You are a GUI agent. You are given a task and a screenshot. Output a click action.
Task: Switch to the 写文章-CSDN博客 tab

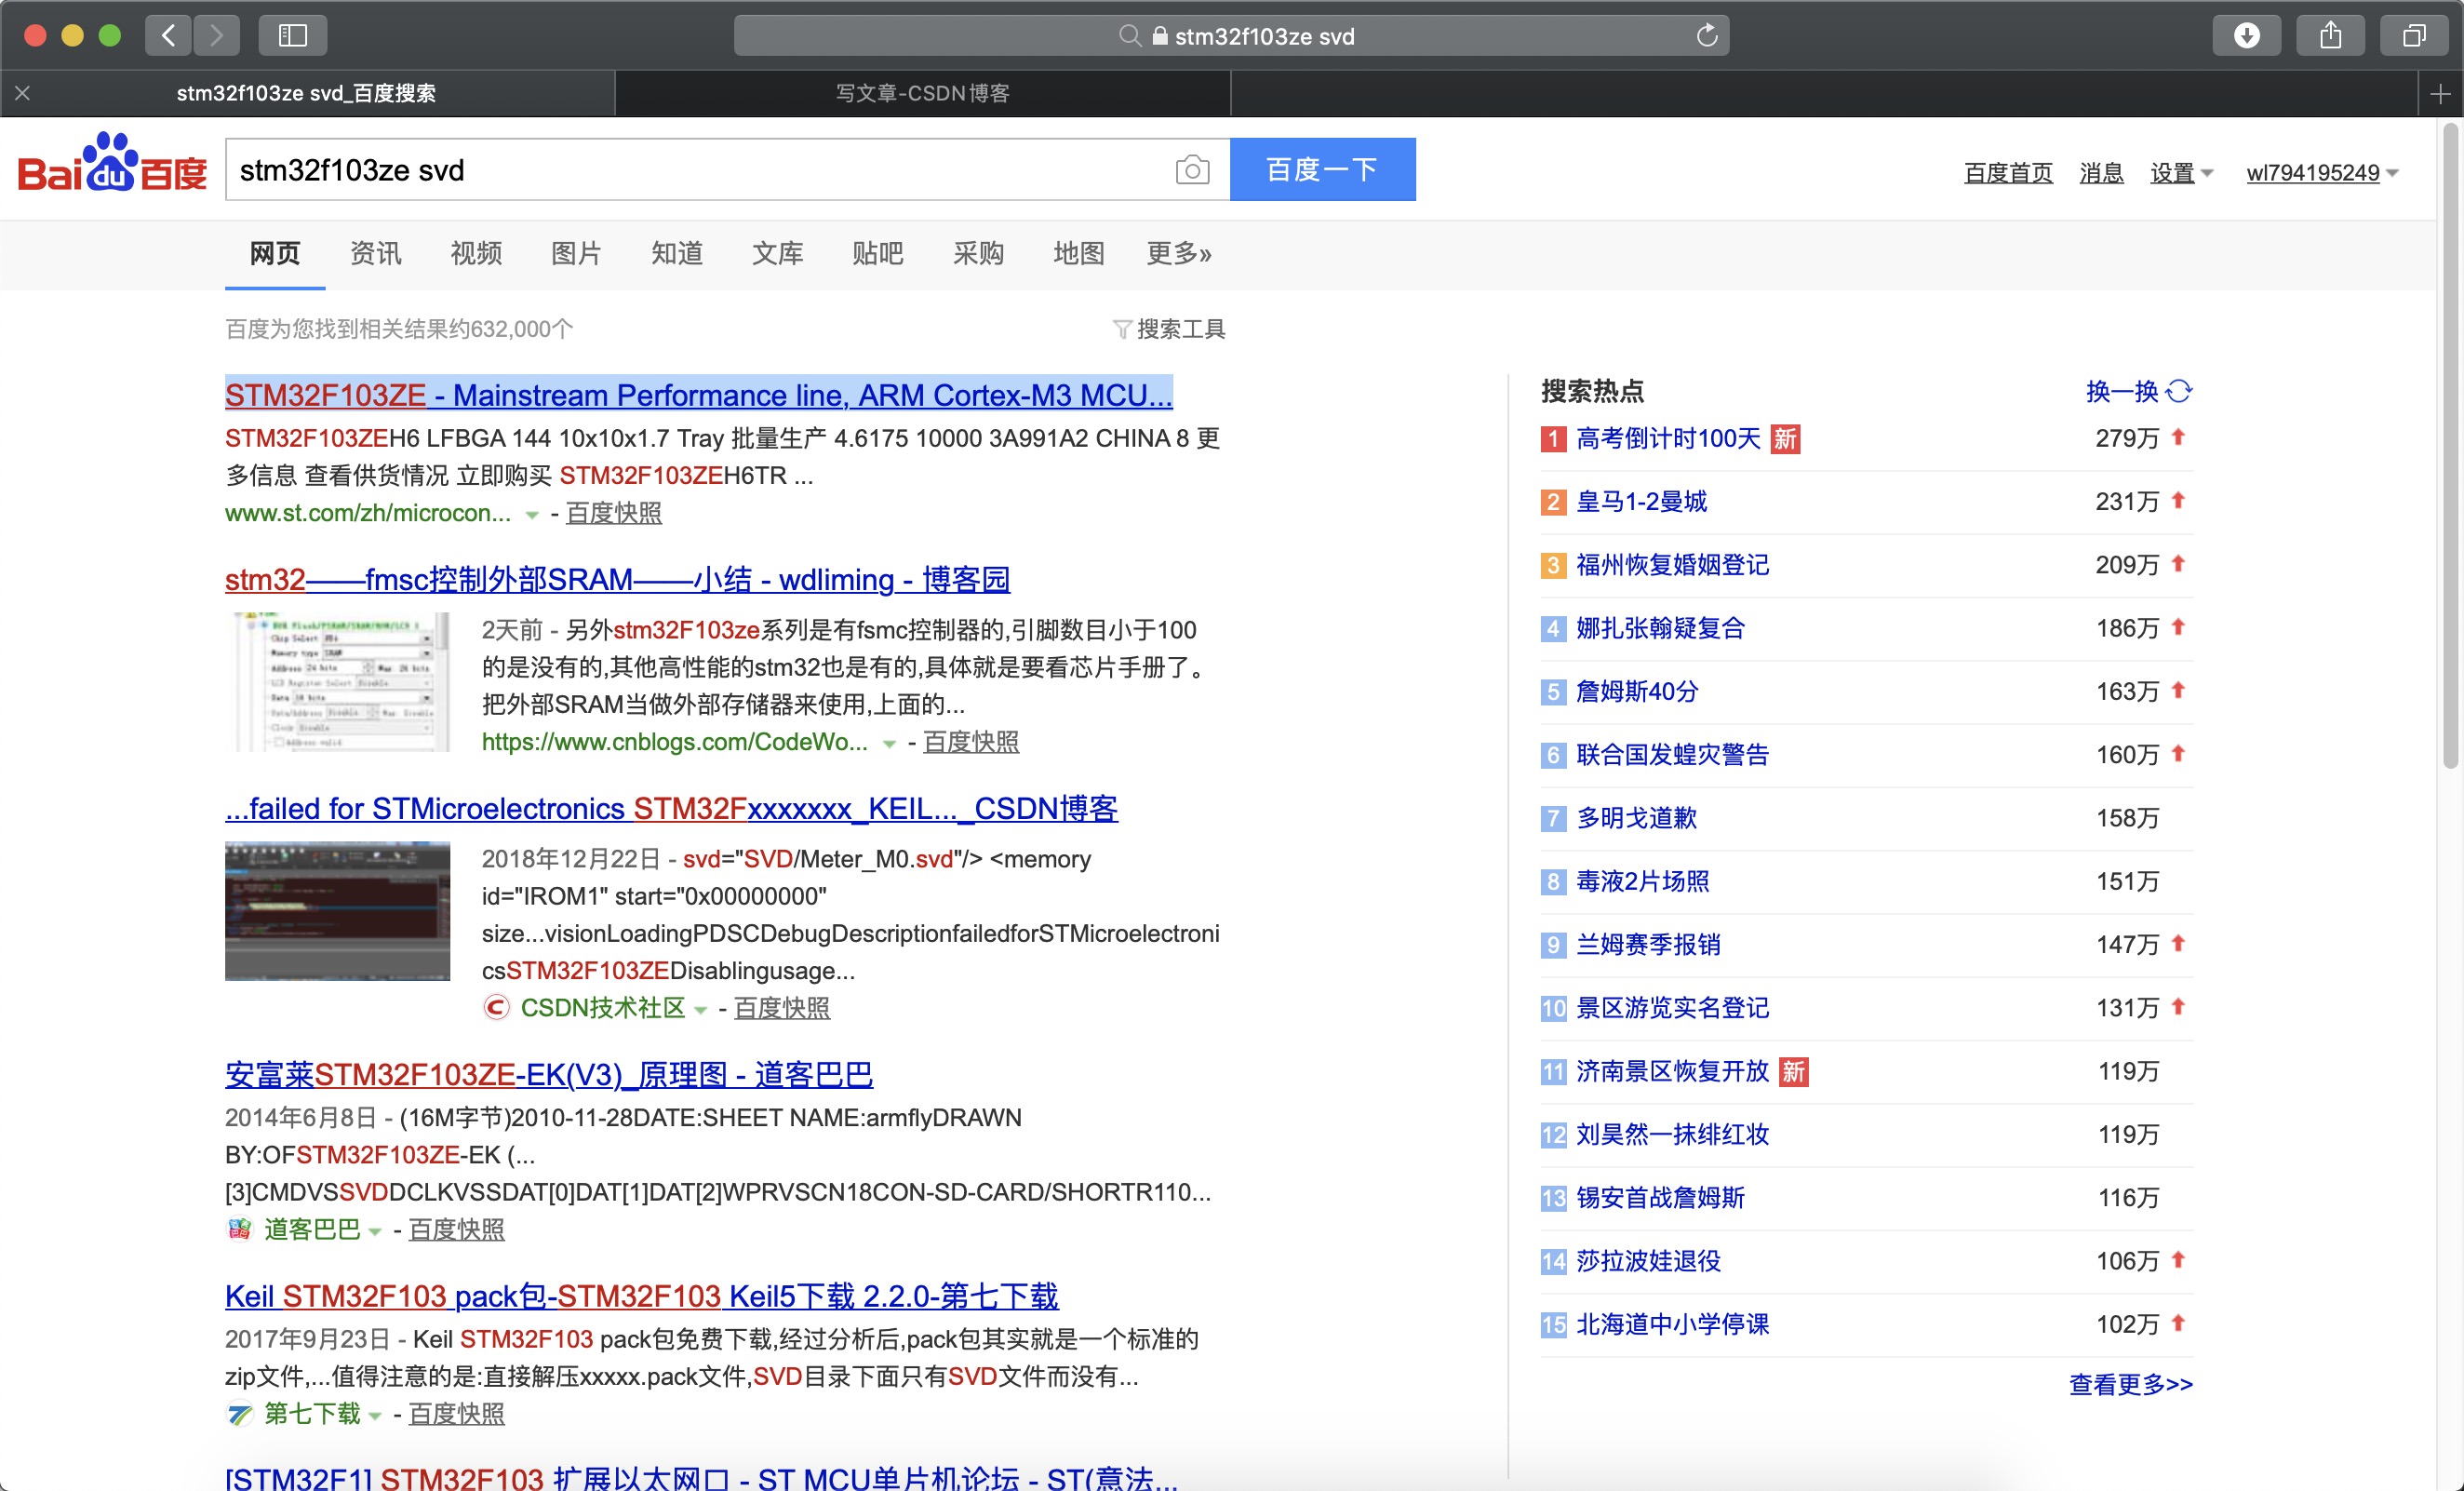(x=922, y=94)
